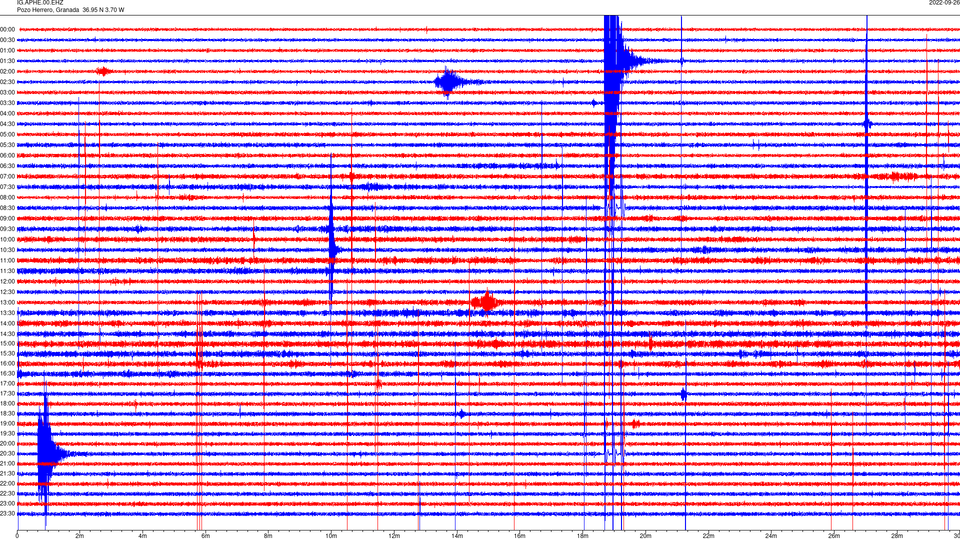Select the 19:30 trace time label
Screen dimensions: 960x540
pos(8,433)
